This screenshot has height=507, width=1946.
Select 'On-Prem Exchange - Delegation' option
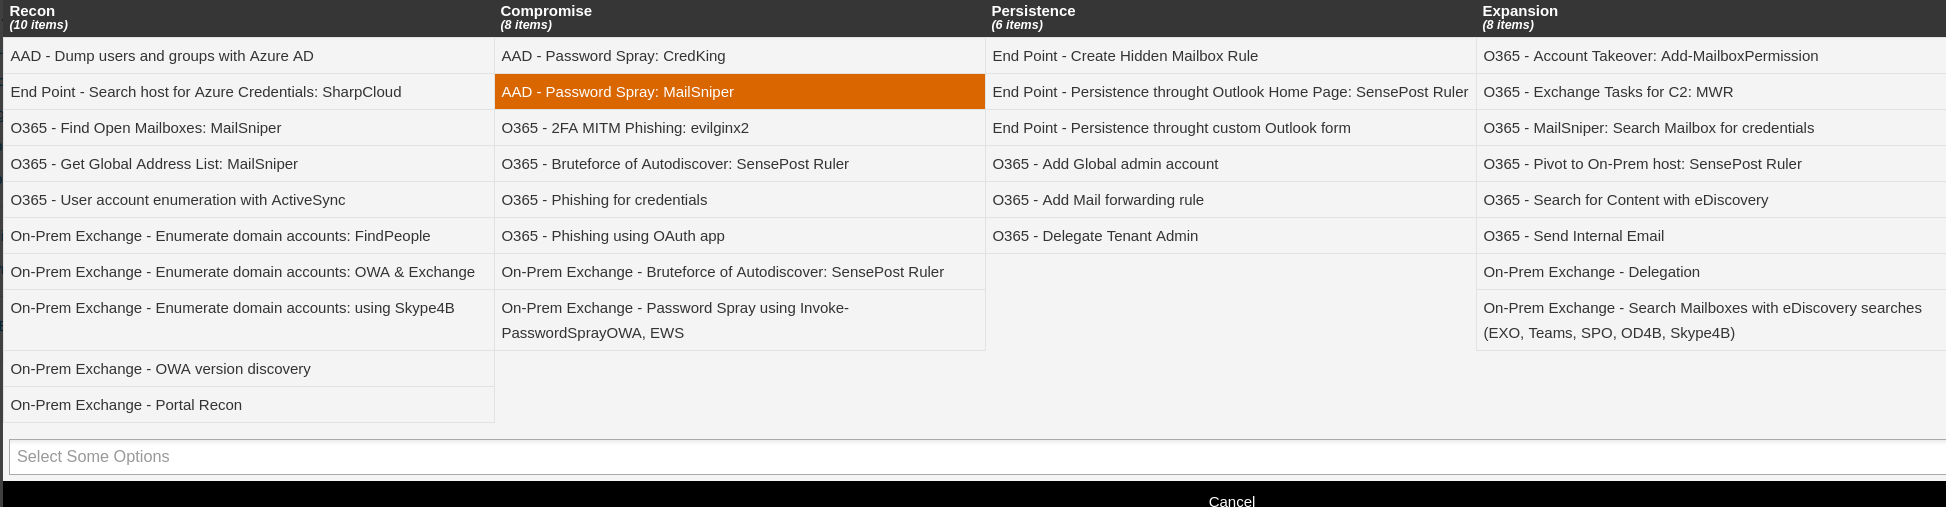tap(1591, 272)
